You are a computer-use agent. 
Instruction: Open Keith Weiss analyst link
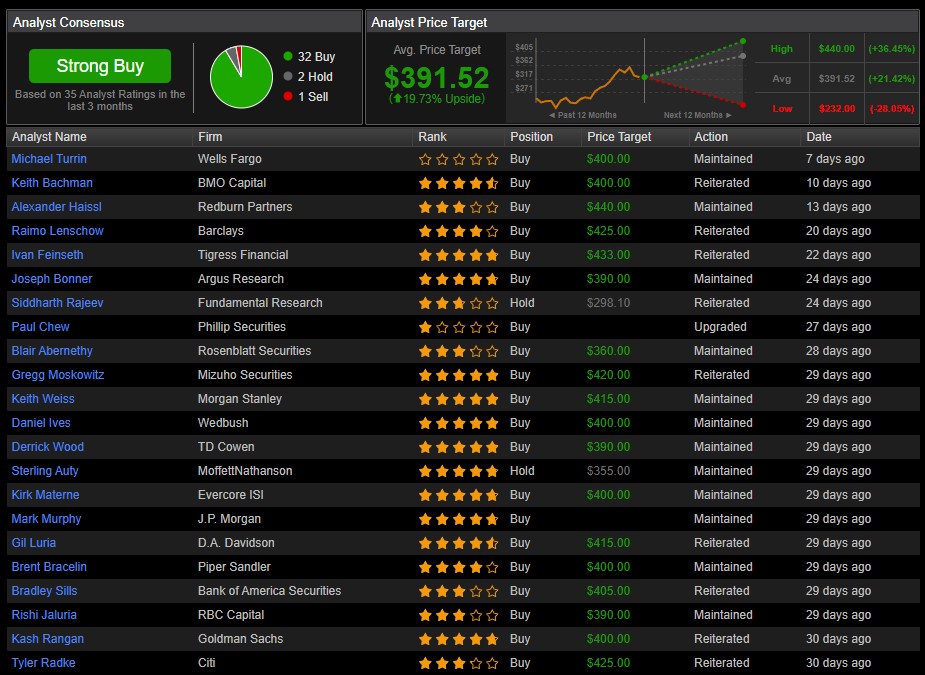click(43, 399)
